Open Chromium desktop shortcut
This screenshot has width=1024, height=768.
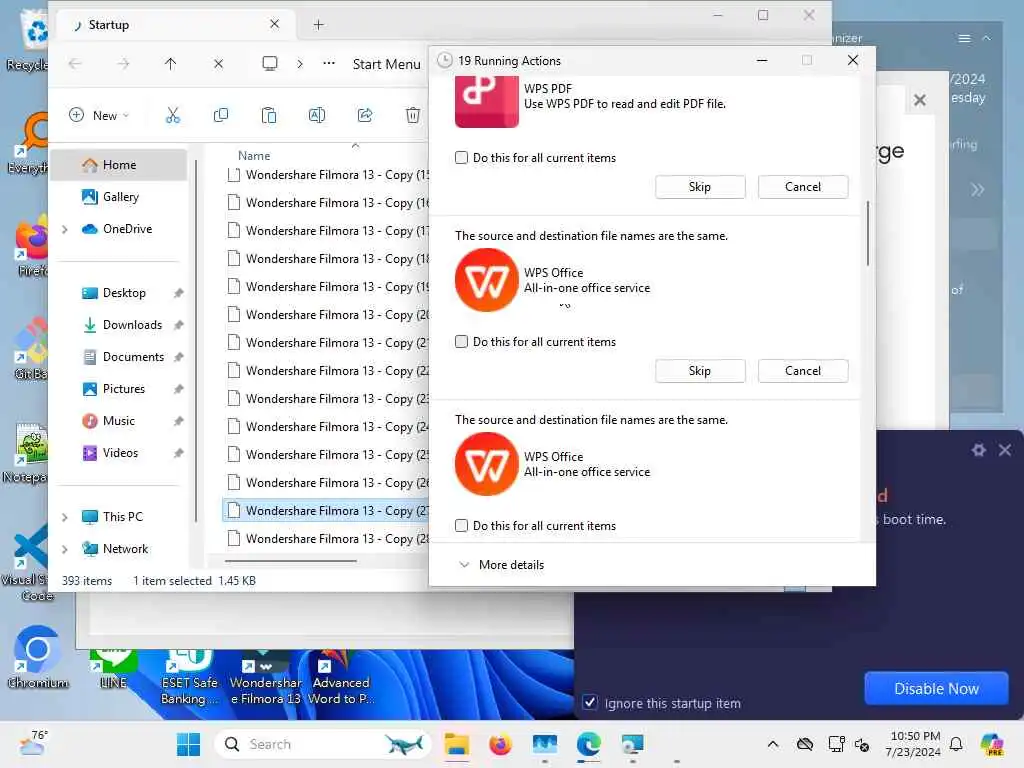tap(37, 656)
